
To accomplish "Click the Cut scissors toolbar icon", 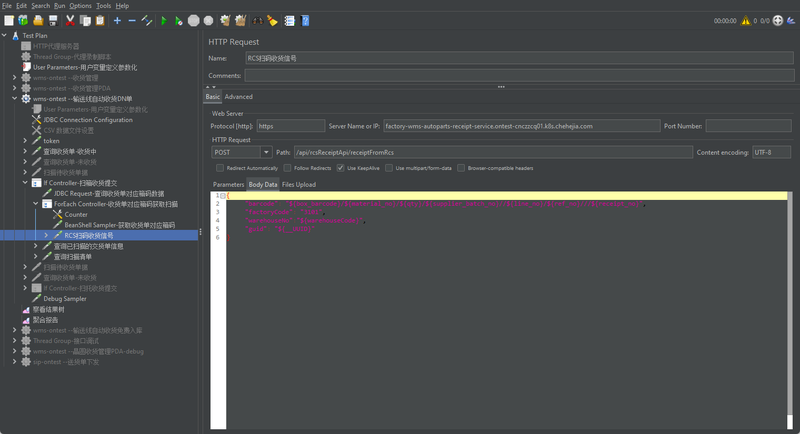I will click(x=70, y=20).
